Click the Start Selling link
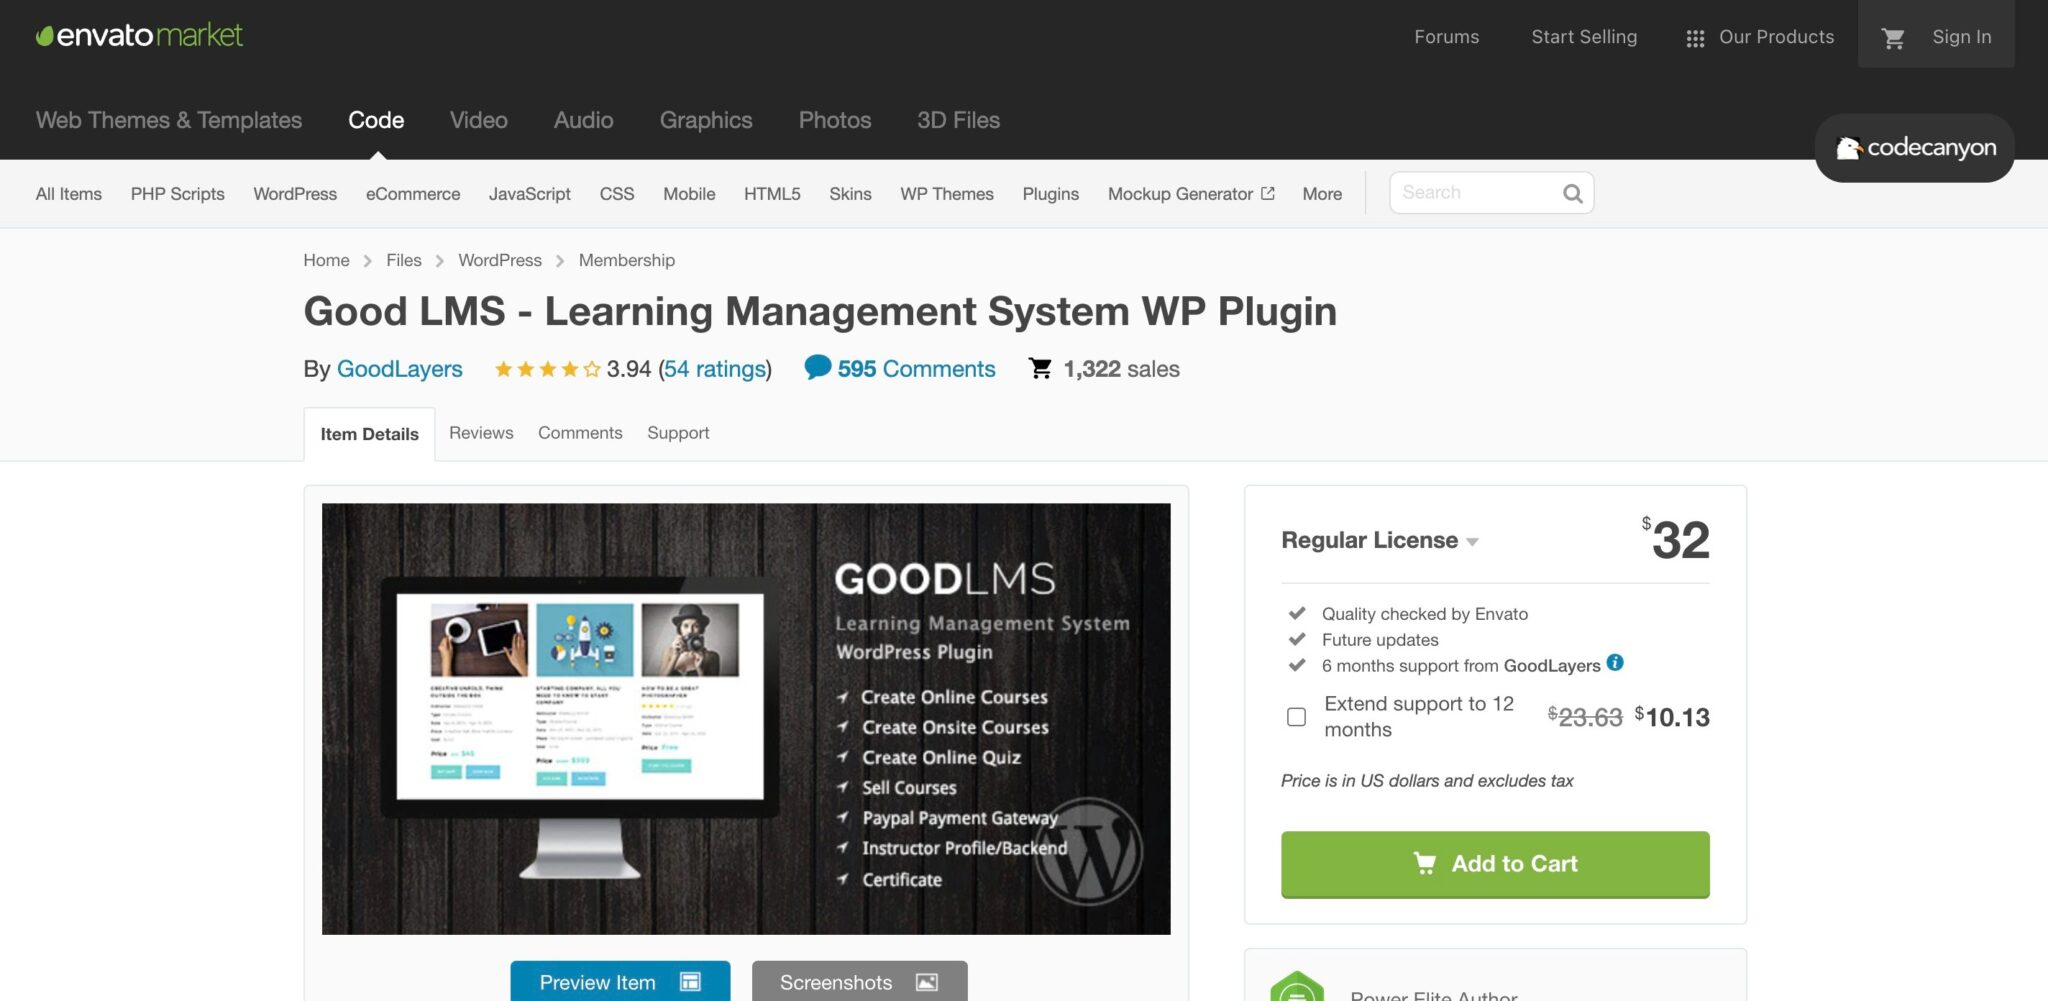The image size is (2048, 1001). coord(1584,37)
